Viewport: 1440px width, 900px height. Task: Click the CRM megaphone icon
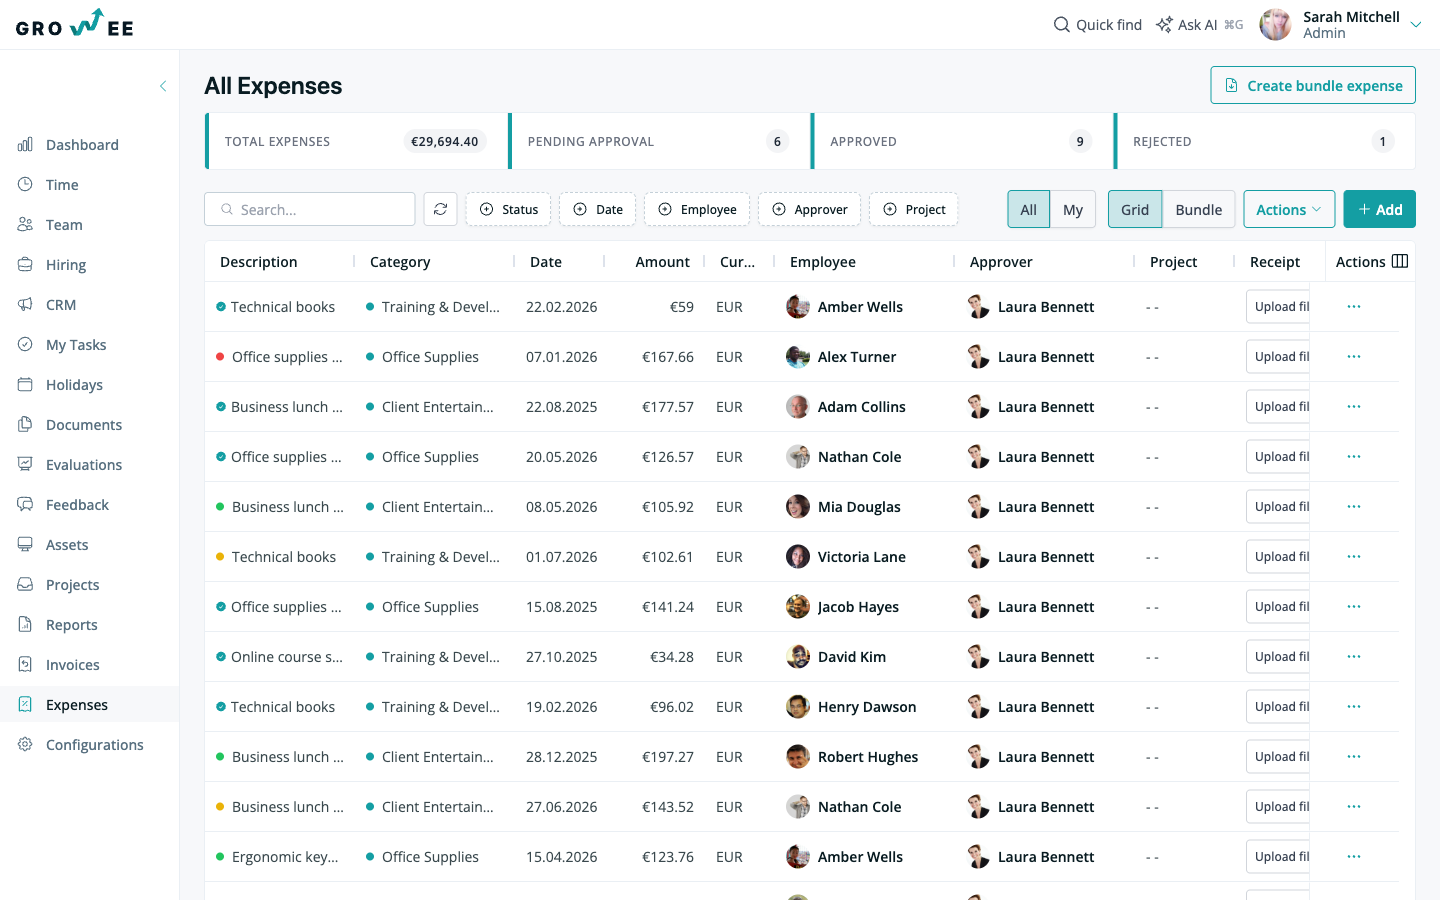pyautogui.click(x=25, y=305)
